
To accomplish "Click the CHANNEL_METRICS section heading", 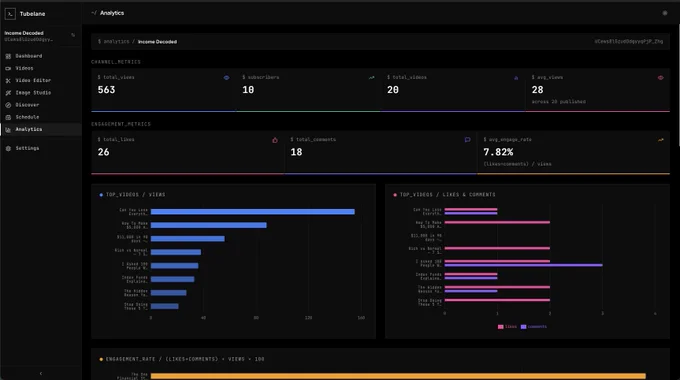I will (x=116, y=62).
